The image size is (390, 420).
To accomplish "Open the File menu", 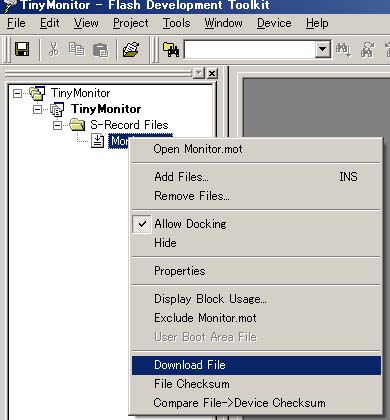I will (x=16, y=23).
